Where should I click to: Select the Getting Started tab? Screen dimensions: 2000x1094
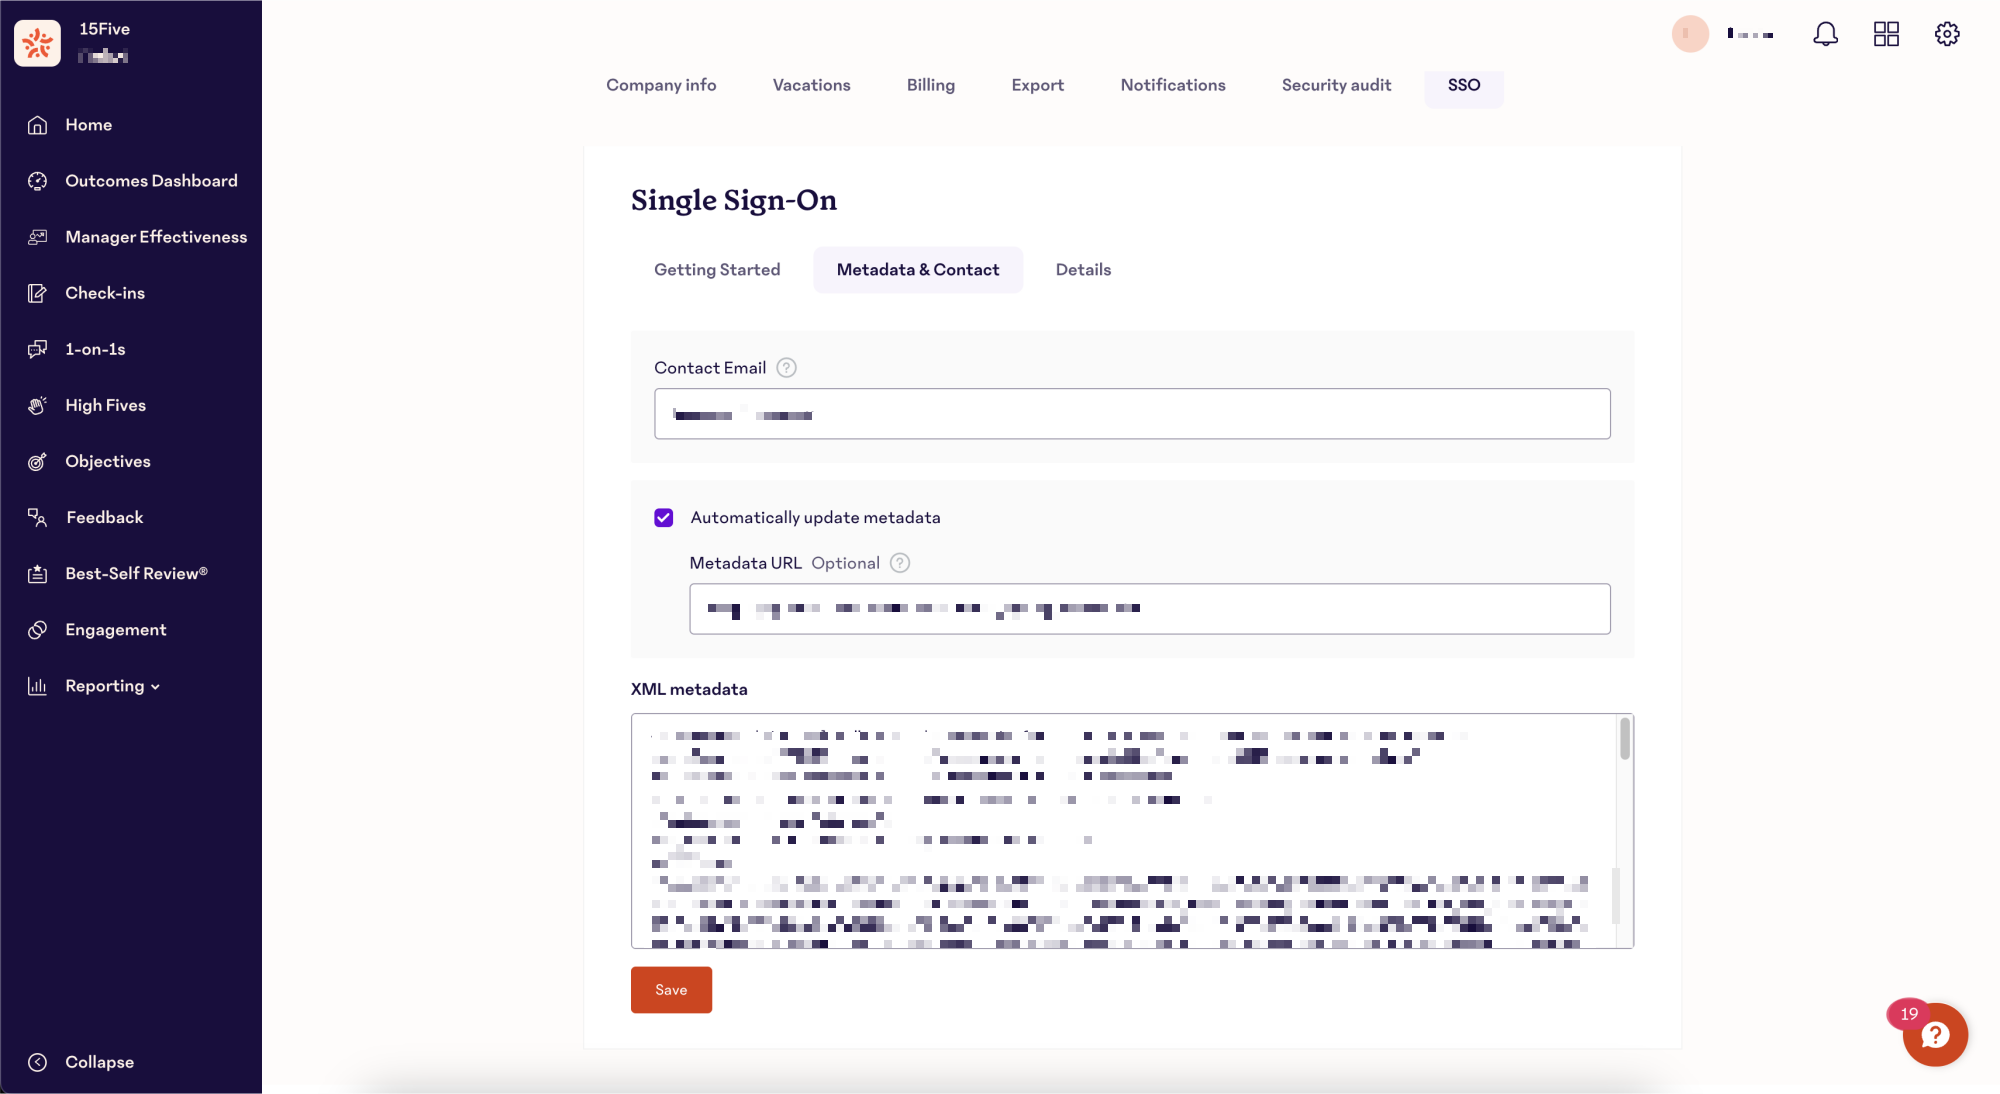(x=716, y=269)
